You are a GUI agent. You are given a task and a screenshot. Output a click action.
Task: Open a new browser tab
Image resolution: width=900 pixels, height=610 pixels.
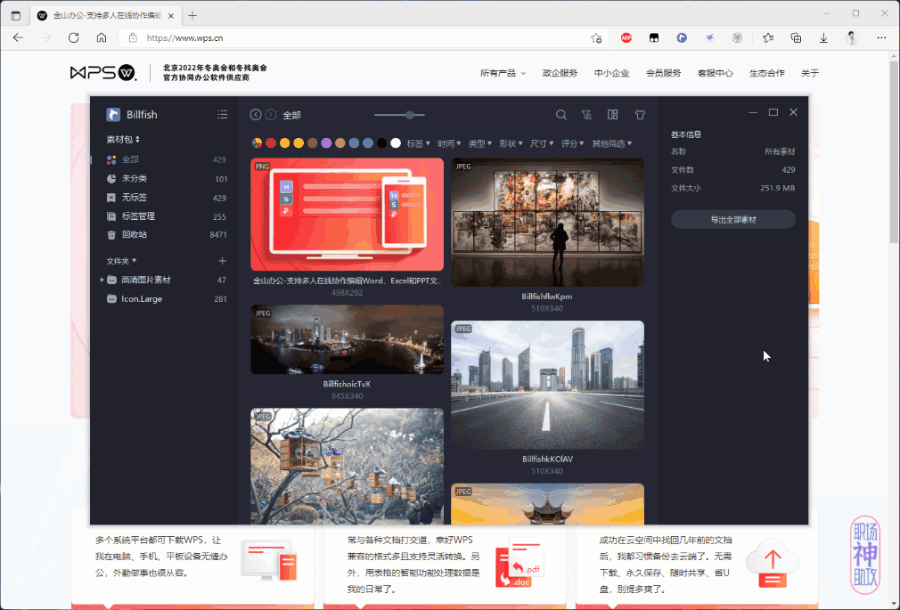click(192, 15)
